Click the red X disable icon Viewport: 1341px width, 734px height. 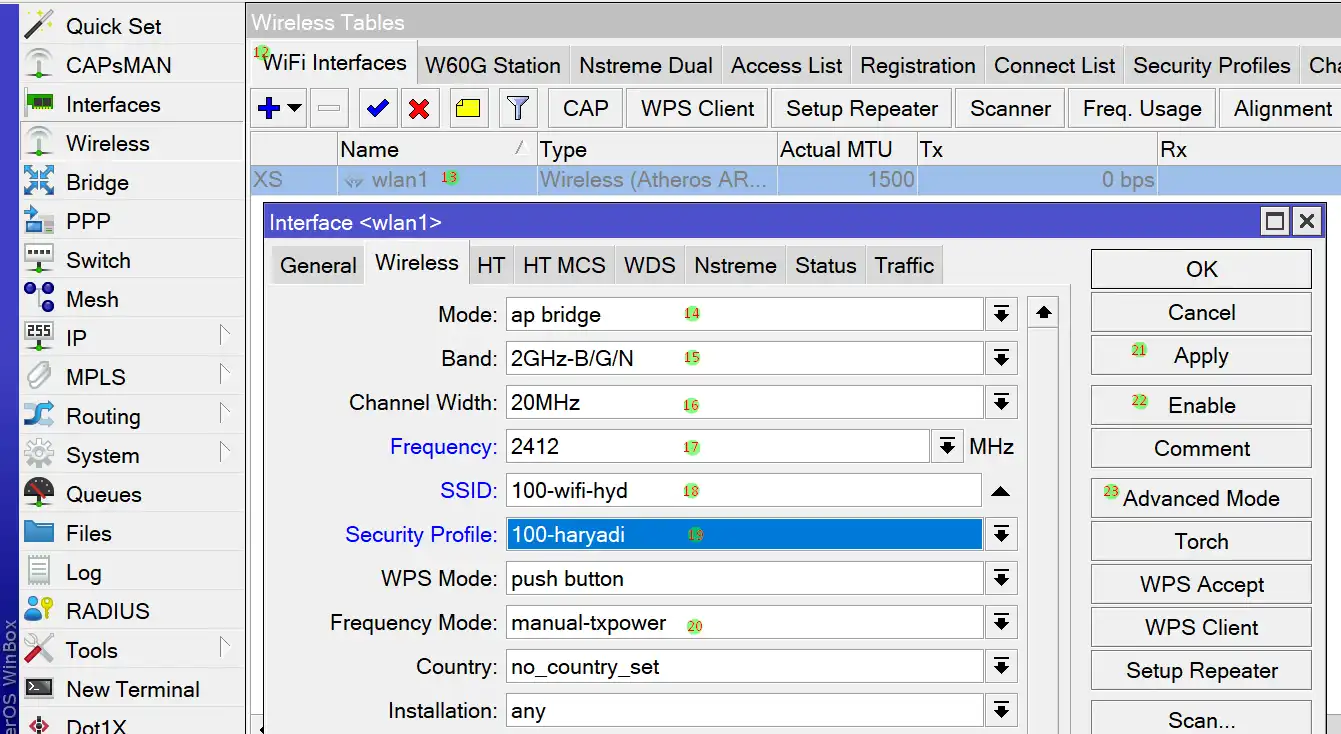tap(419, 109)
